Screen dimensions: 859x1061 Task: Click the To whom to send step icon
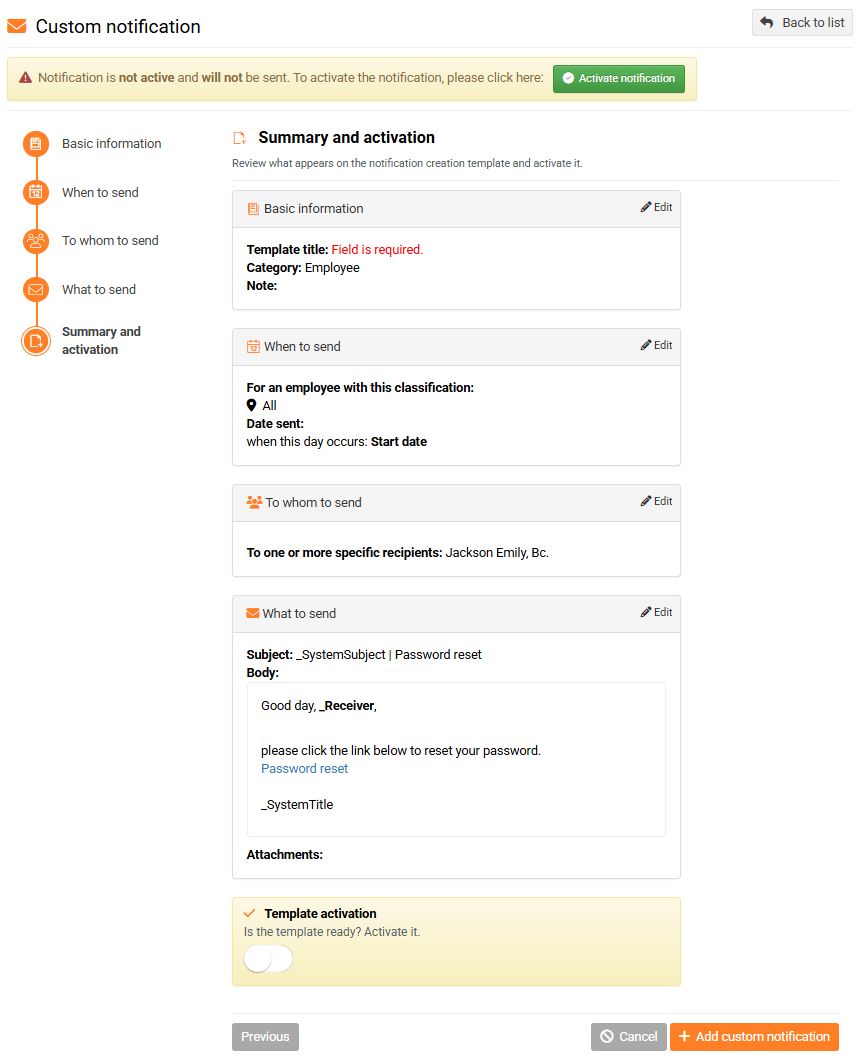pyautogui.click(x=36, y=241)
